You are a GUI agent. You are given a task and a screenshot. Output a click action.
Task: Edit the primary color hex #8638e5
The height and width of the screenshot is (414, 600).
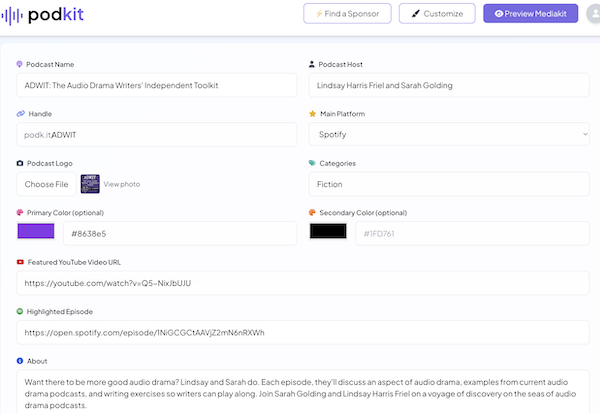(x=180, y=233)
